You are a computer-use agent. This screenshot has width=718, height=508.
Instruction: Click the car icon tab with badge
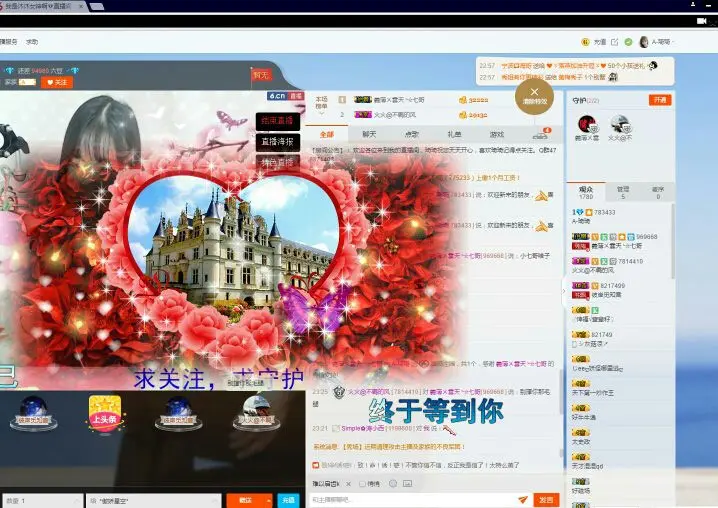click(x=541, y=134)
